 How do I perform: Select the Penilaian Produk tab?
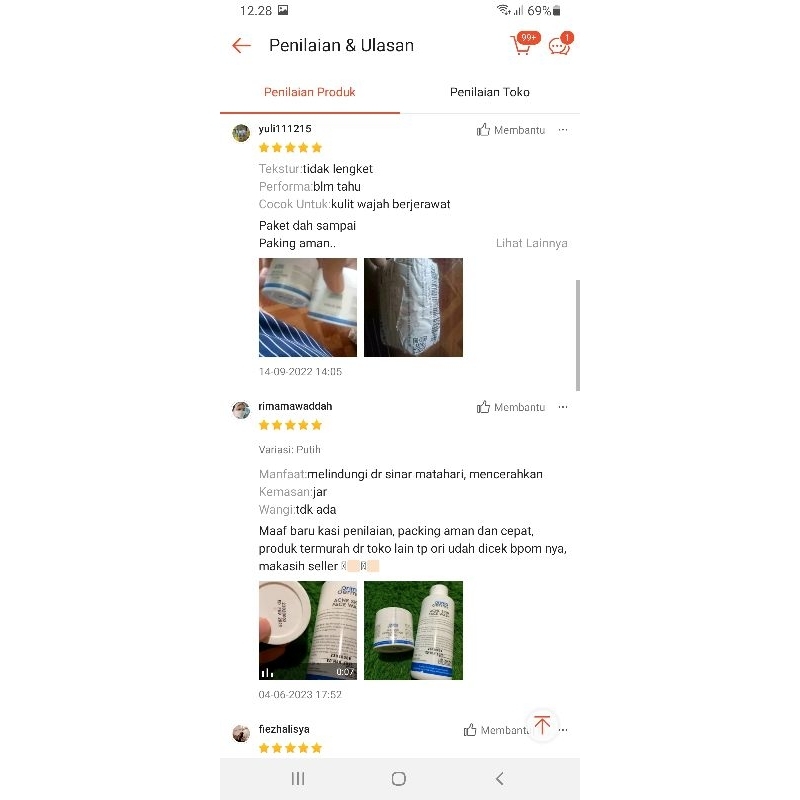pyautogui.click(x=310, y=92)
